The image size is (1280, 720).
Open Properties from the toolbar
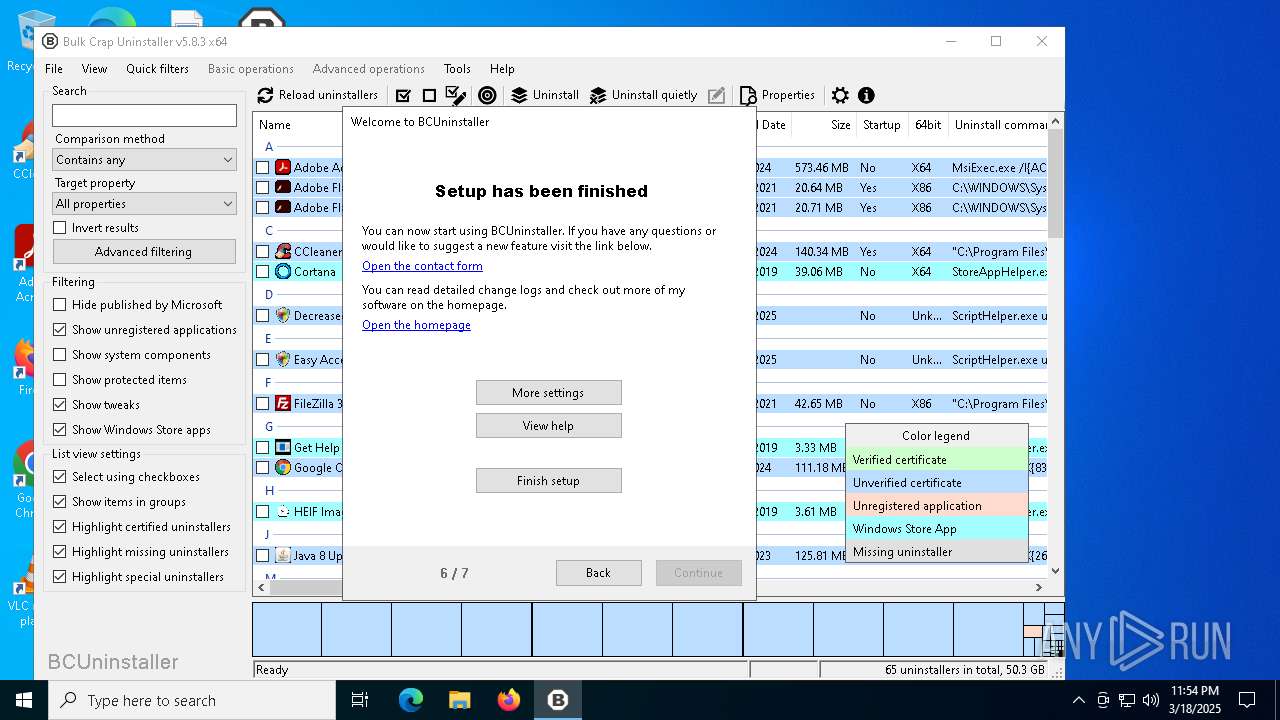click(777, 95)
